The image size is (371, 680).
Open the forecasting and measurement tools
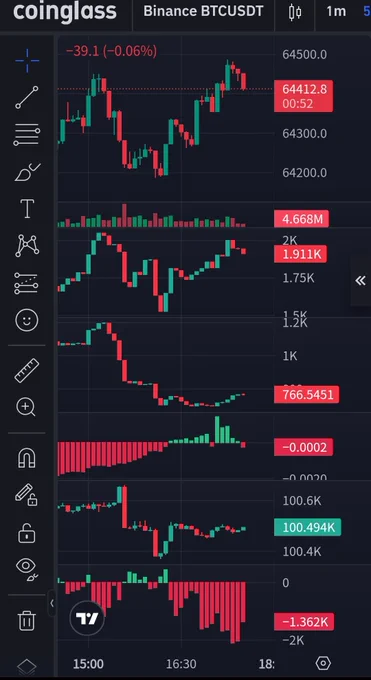(27, 283)
